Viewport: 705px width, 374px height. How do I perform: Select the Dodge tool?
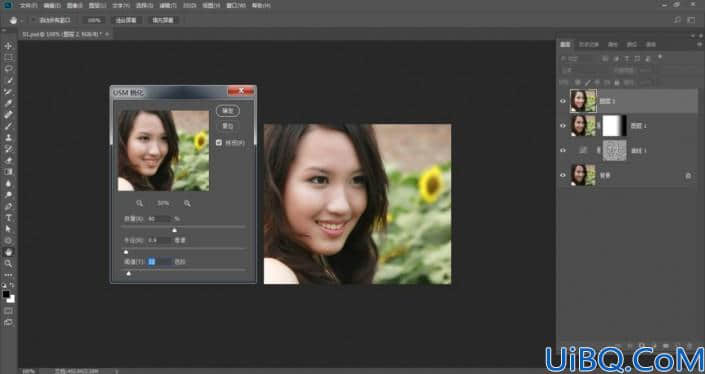pos(8,195)
